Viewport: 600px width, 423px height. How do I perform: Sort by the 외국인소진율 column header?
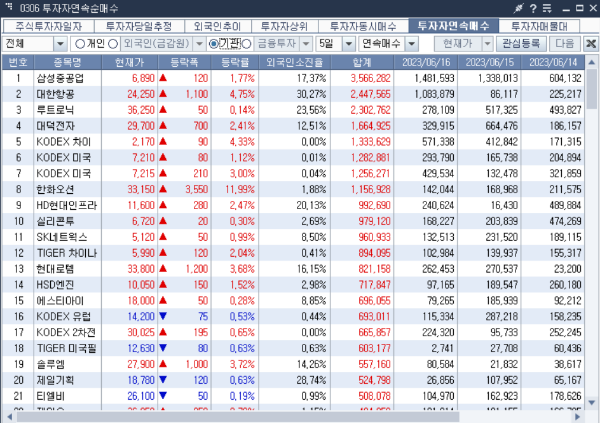coord(295,62)
